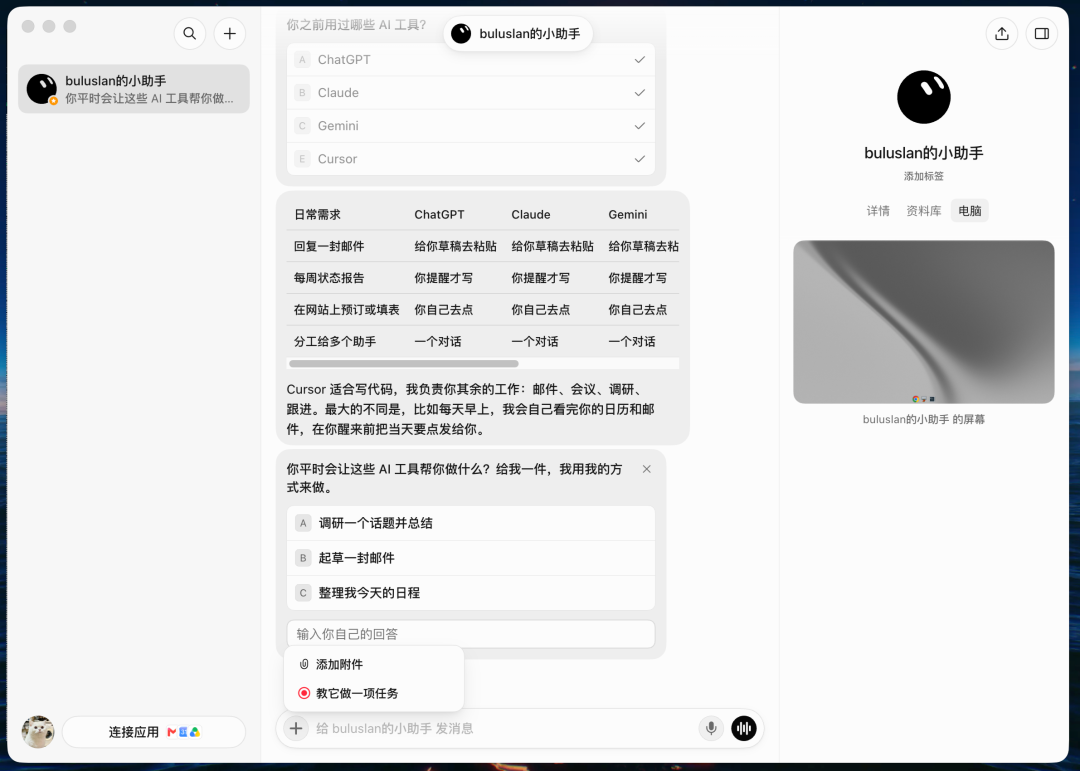Select the ChatGPT option in the tools list
This screenshot has height=771, width=1080.
[x=470, y=60]
